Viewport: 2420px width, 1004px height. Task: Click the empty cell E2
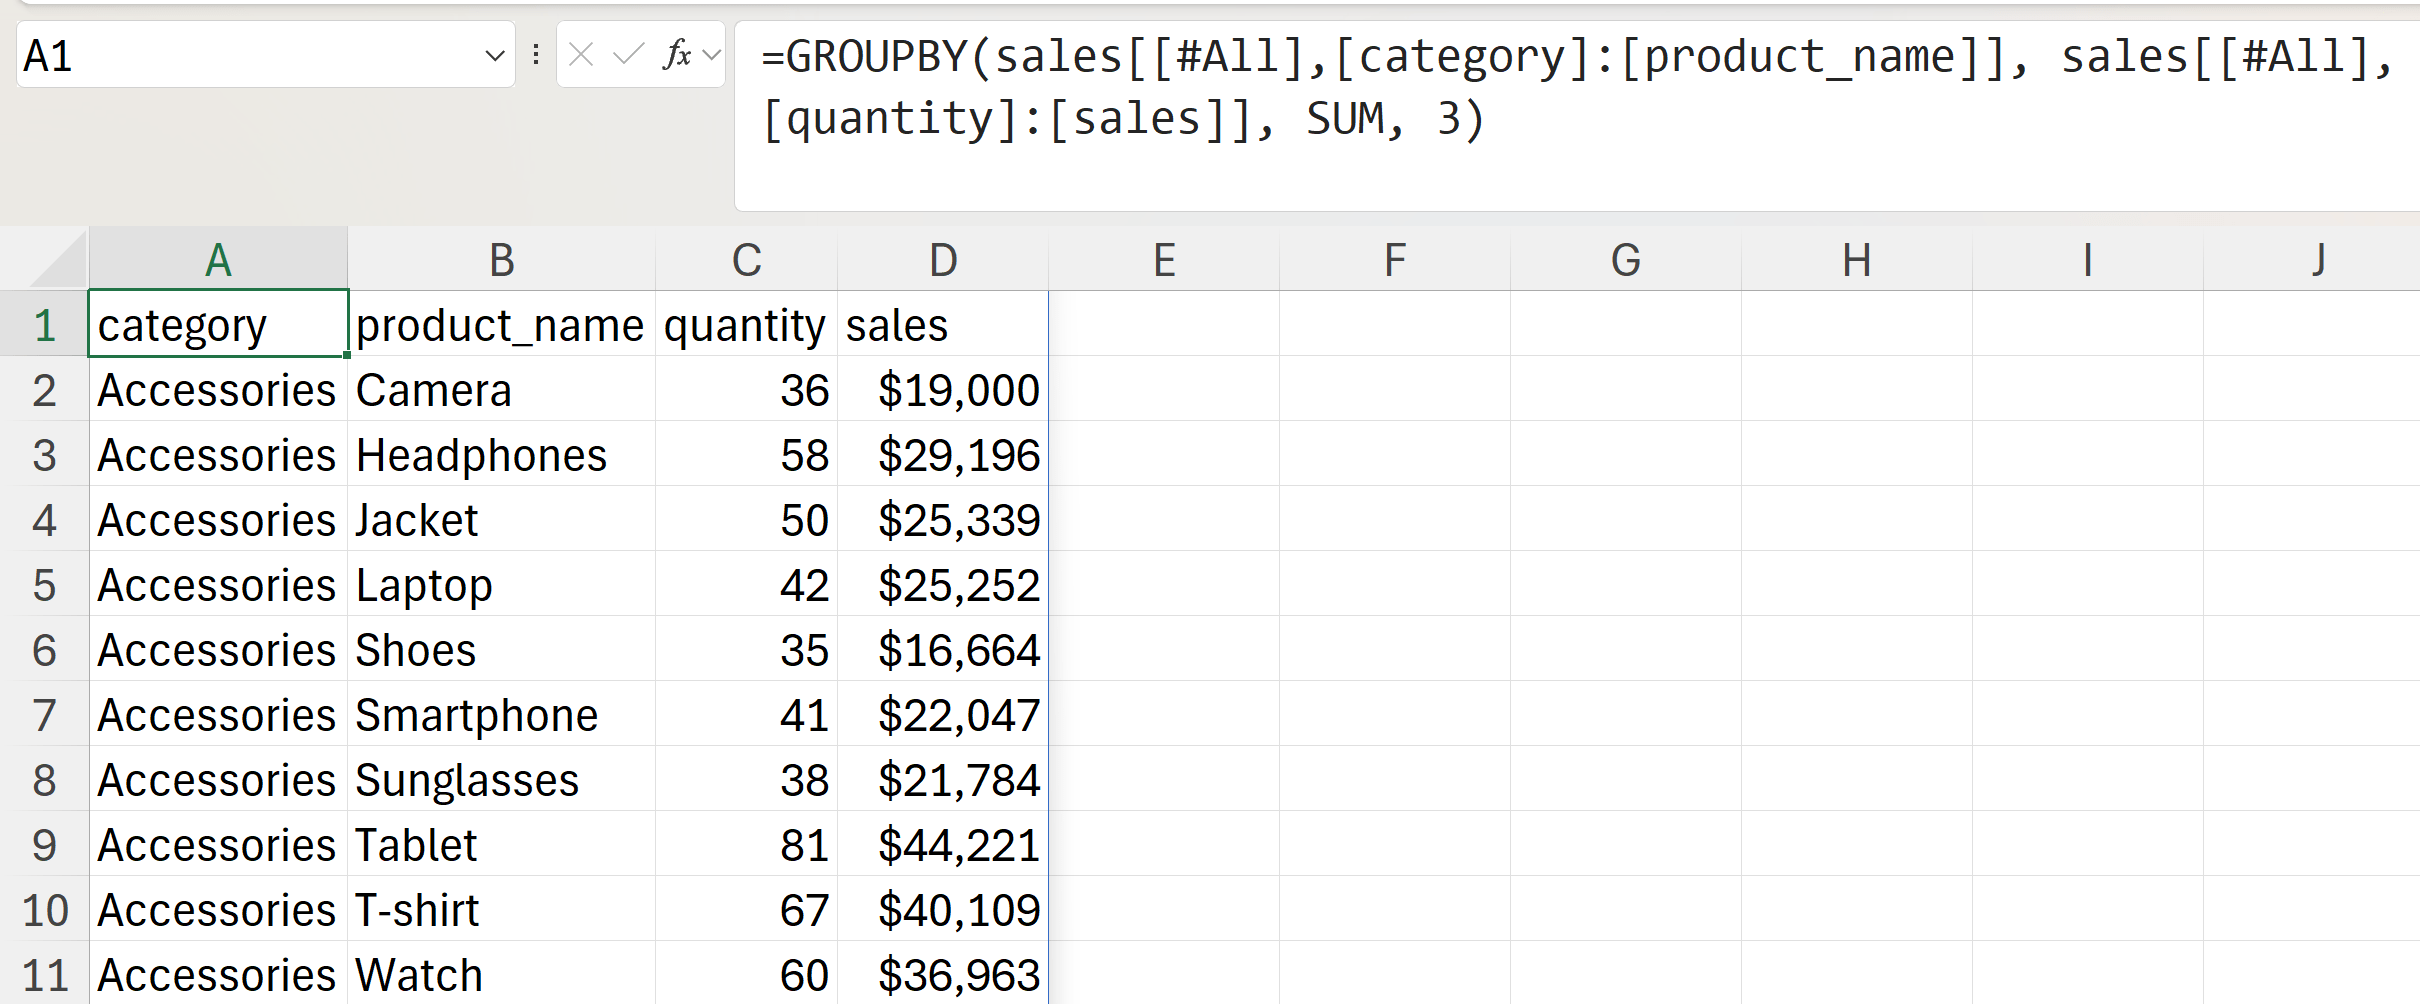click(1163, 390)
